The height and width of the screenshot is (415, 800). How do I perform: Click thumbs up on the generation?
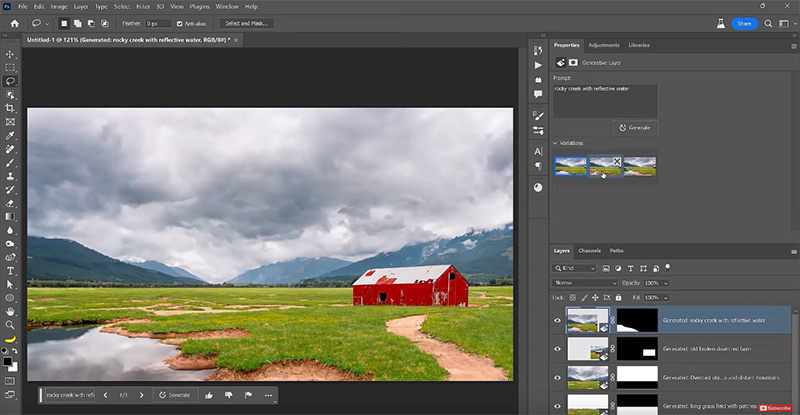click(x=209, y=395)
